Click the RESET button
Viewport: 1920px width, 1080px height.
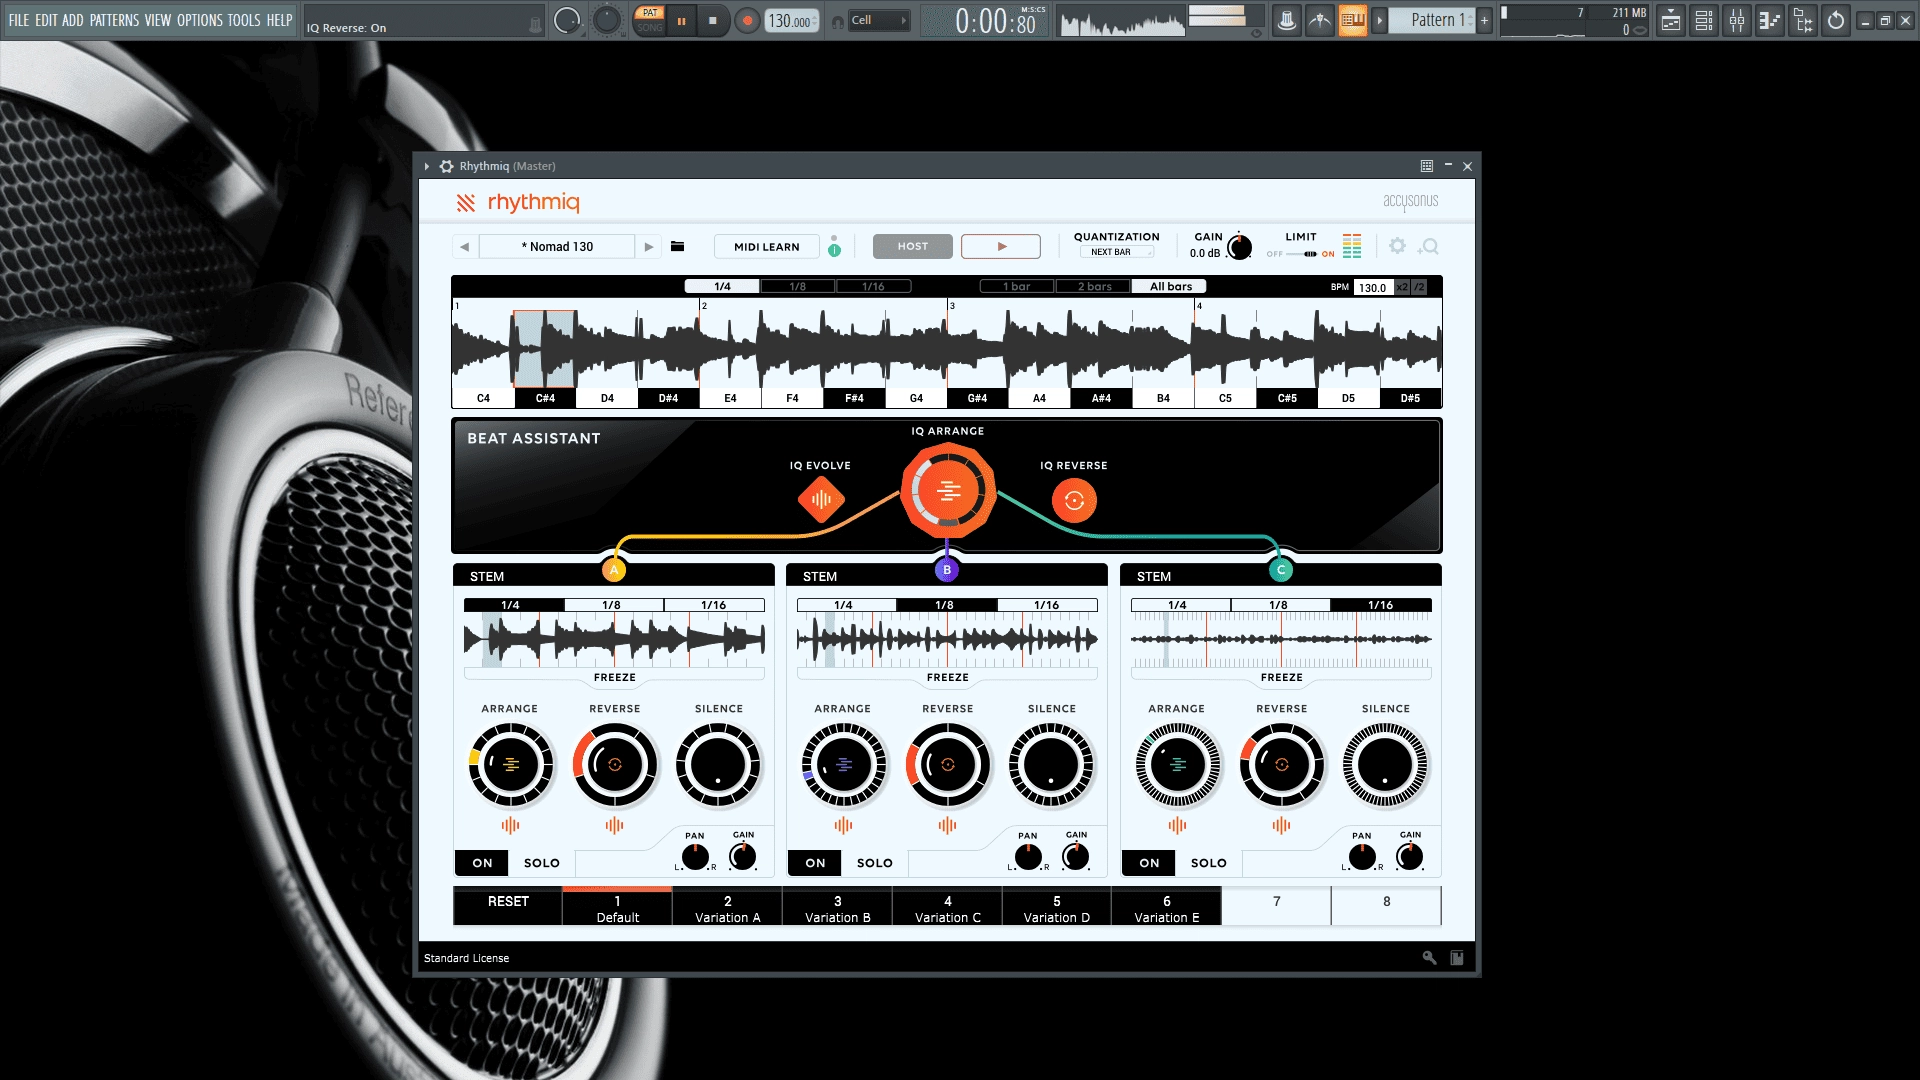pos(508,905)
